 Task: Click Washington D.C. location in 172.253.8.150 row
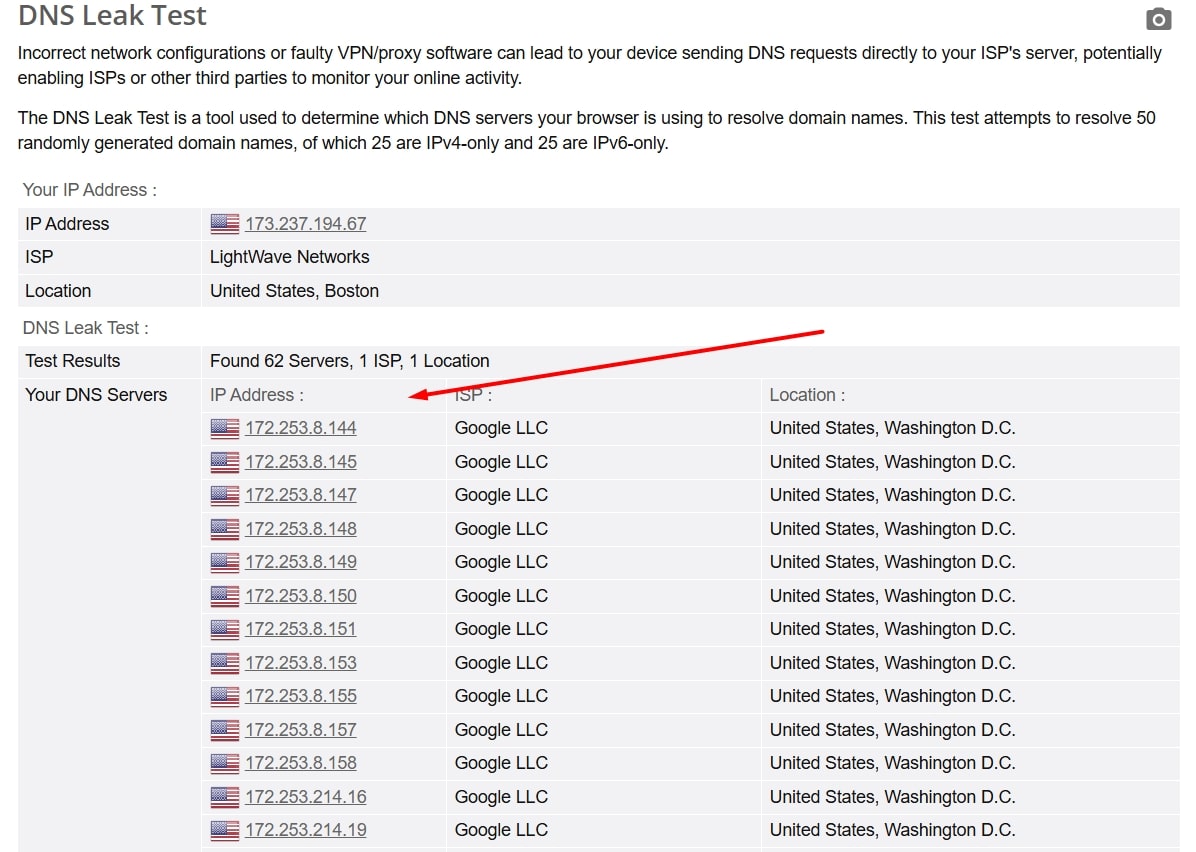(x=892, y=596)
